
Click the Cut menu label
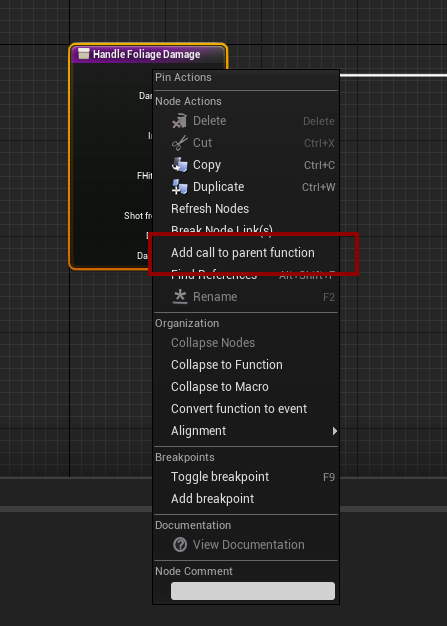coord(202,143)
